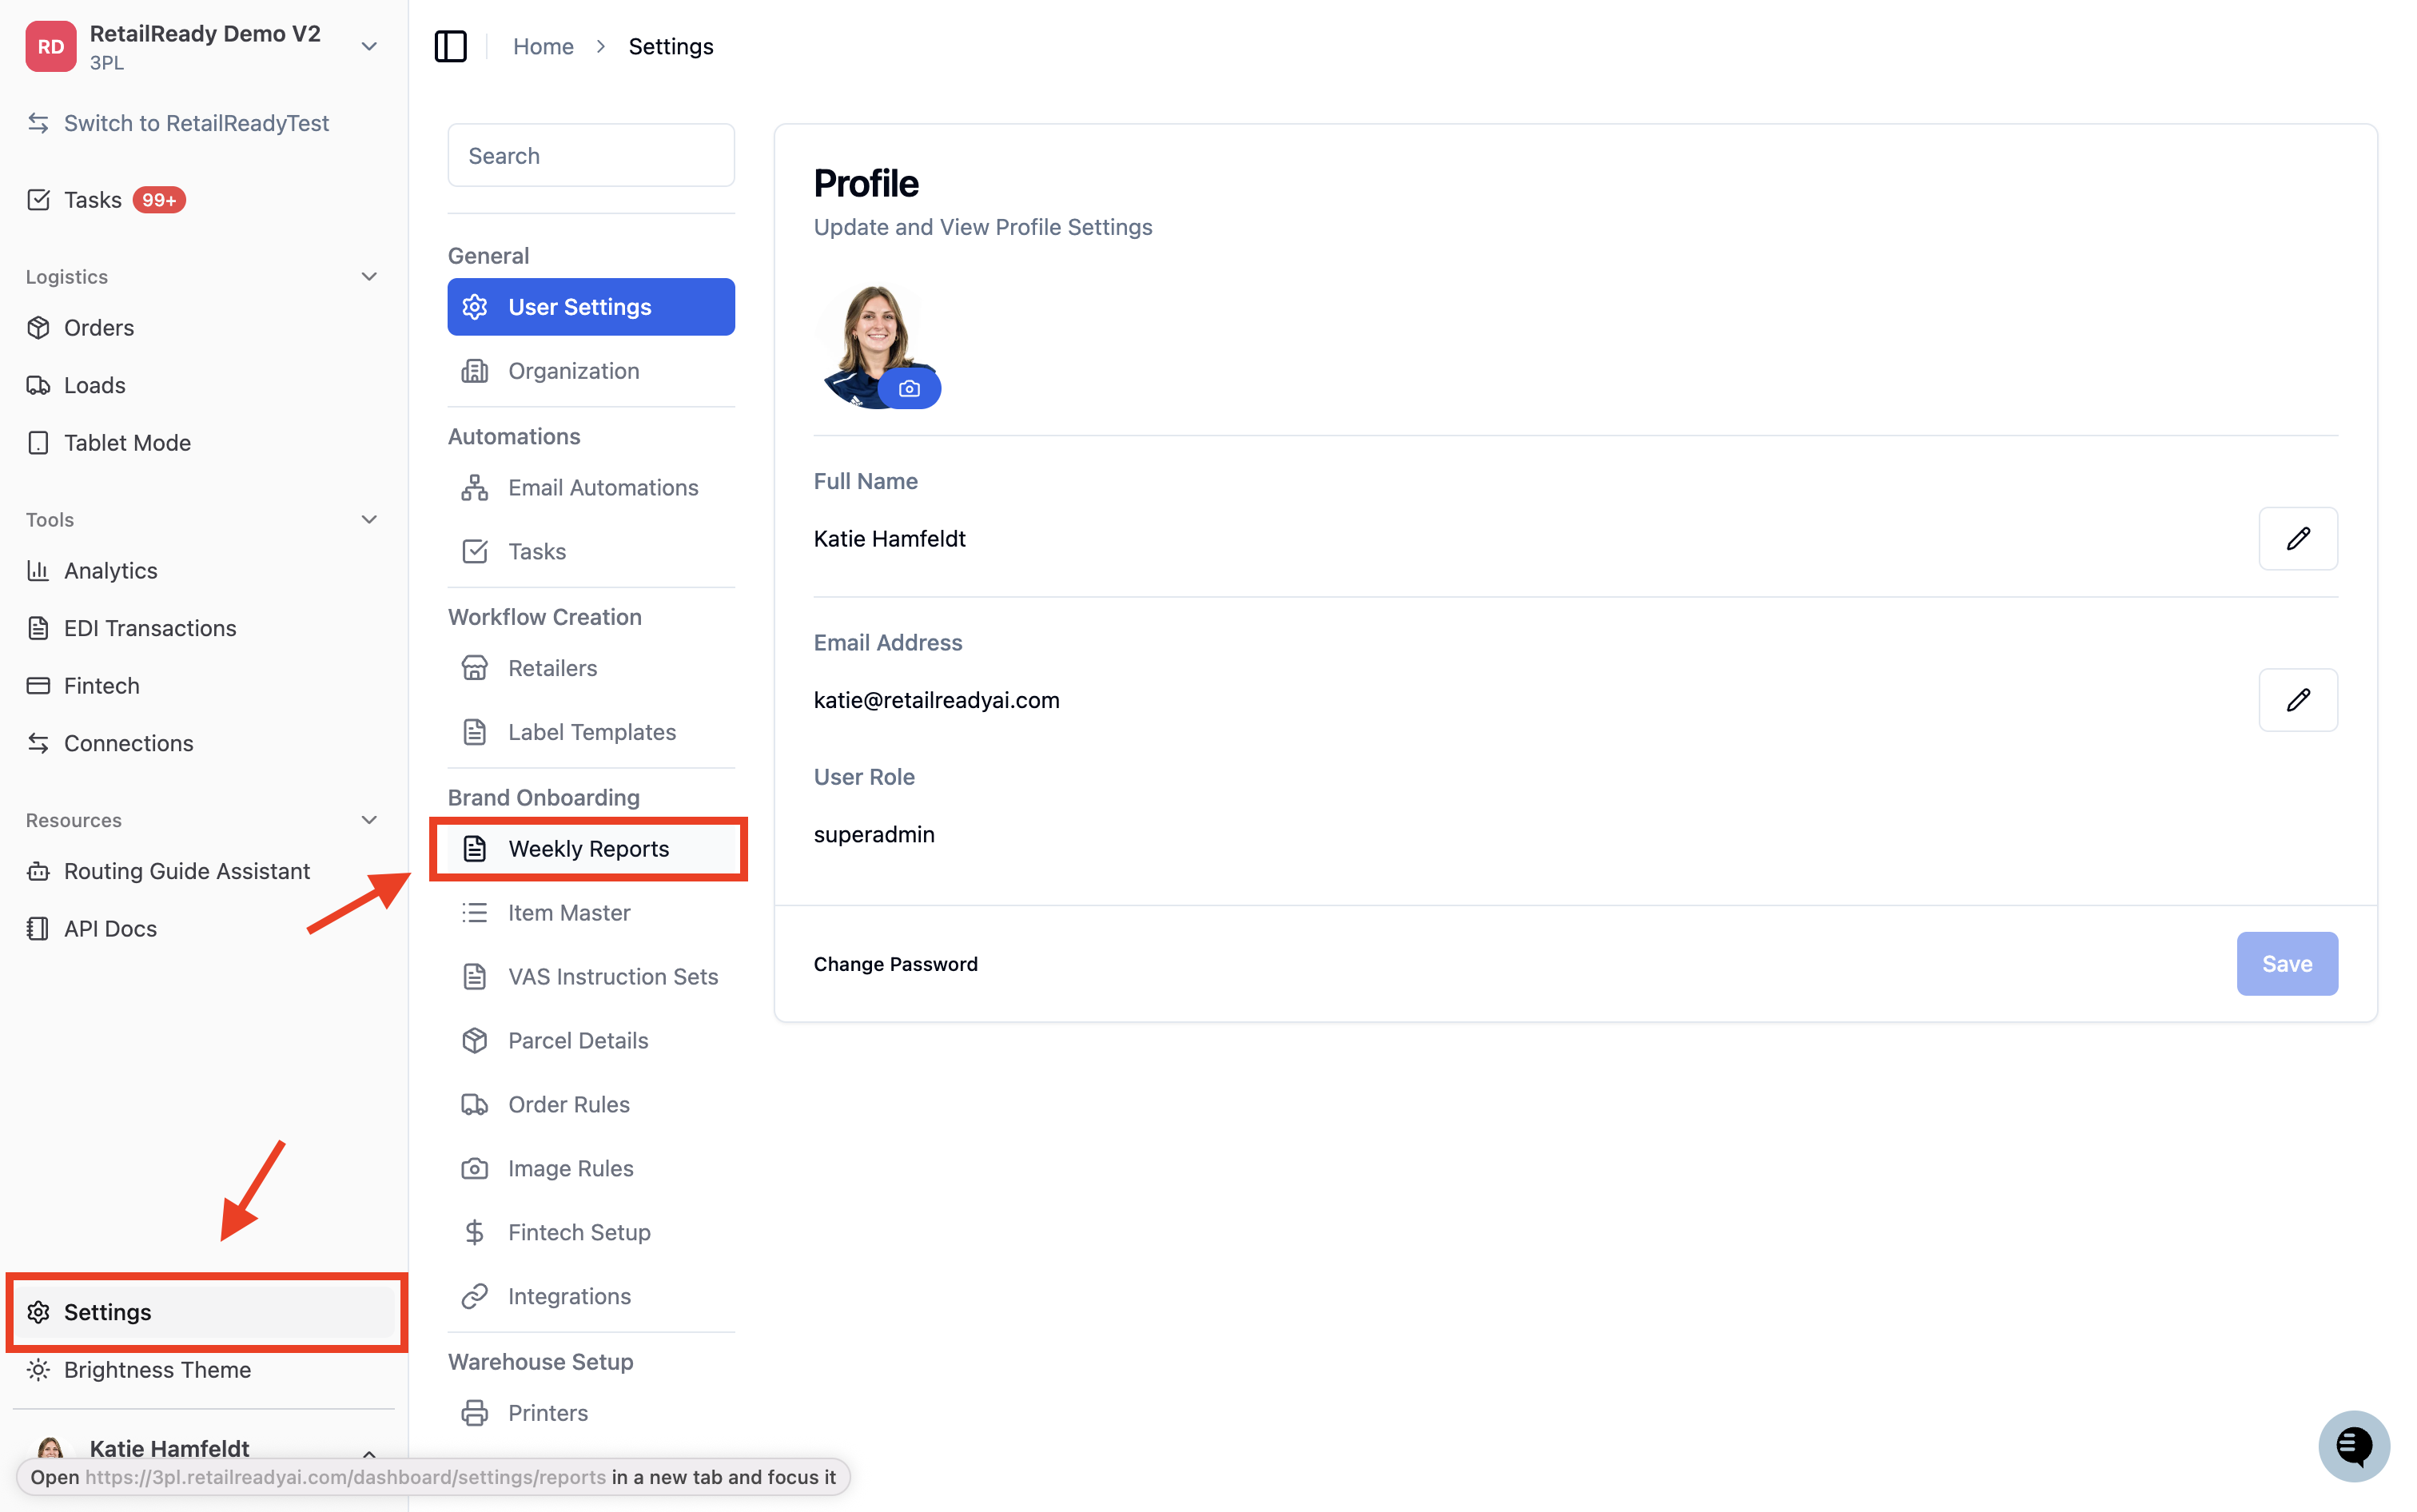Screen dimensions: 2417x1512
Task: Click the pencil icon next to Email Address
Action: point(2297,700)
